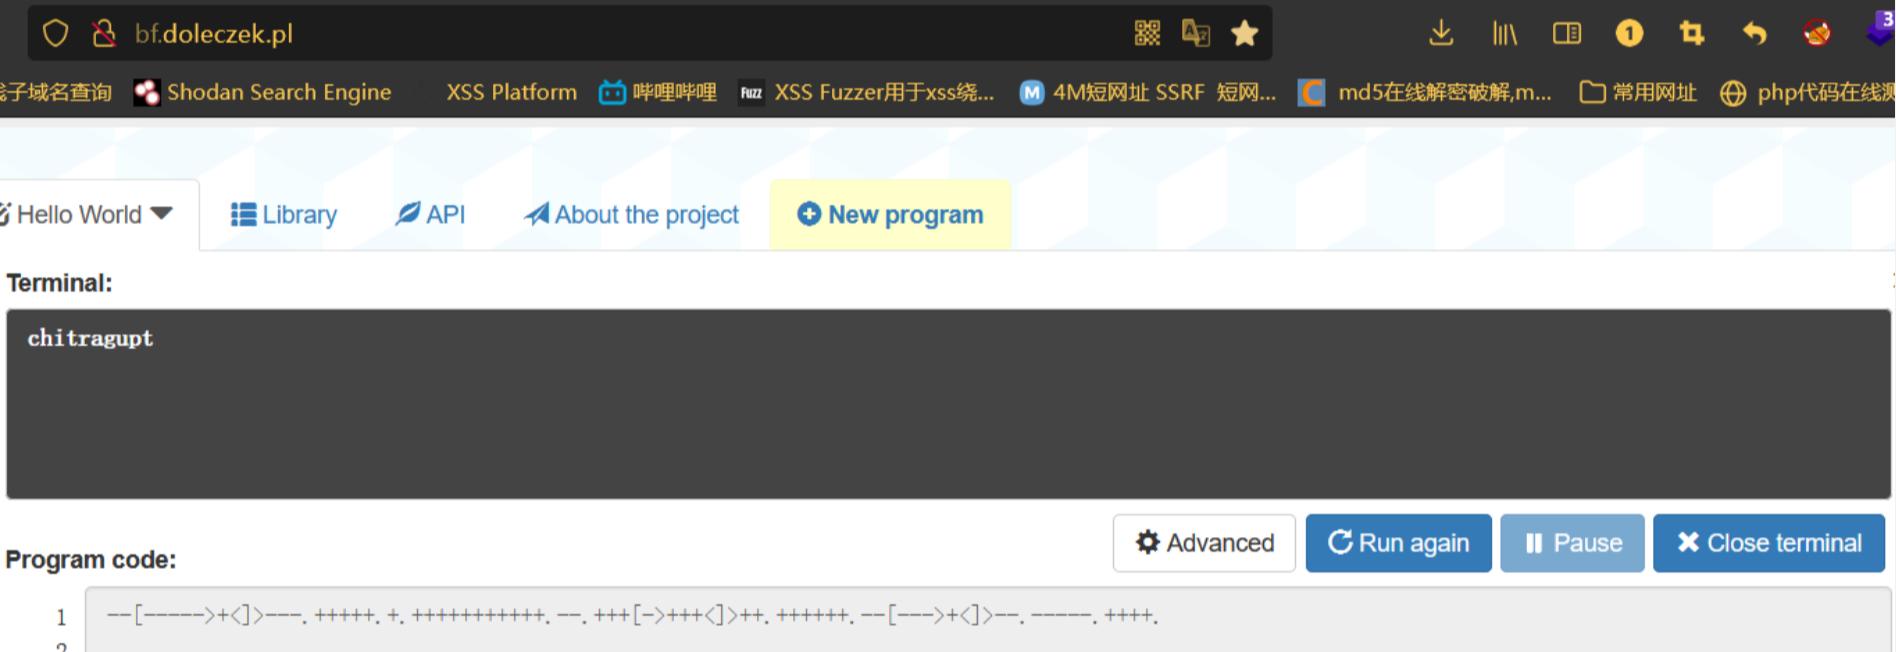Create a New program
The image size is (1896, 652).
890,215
